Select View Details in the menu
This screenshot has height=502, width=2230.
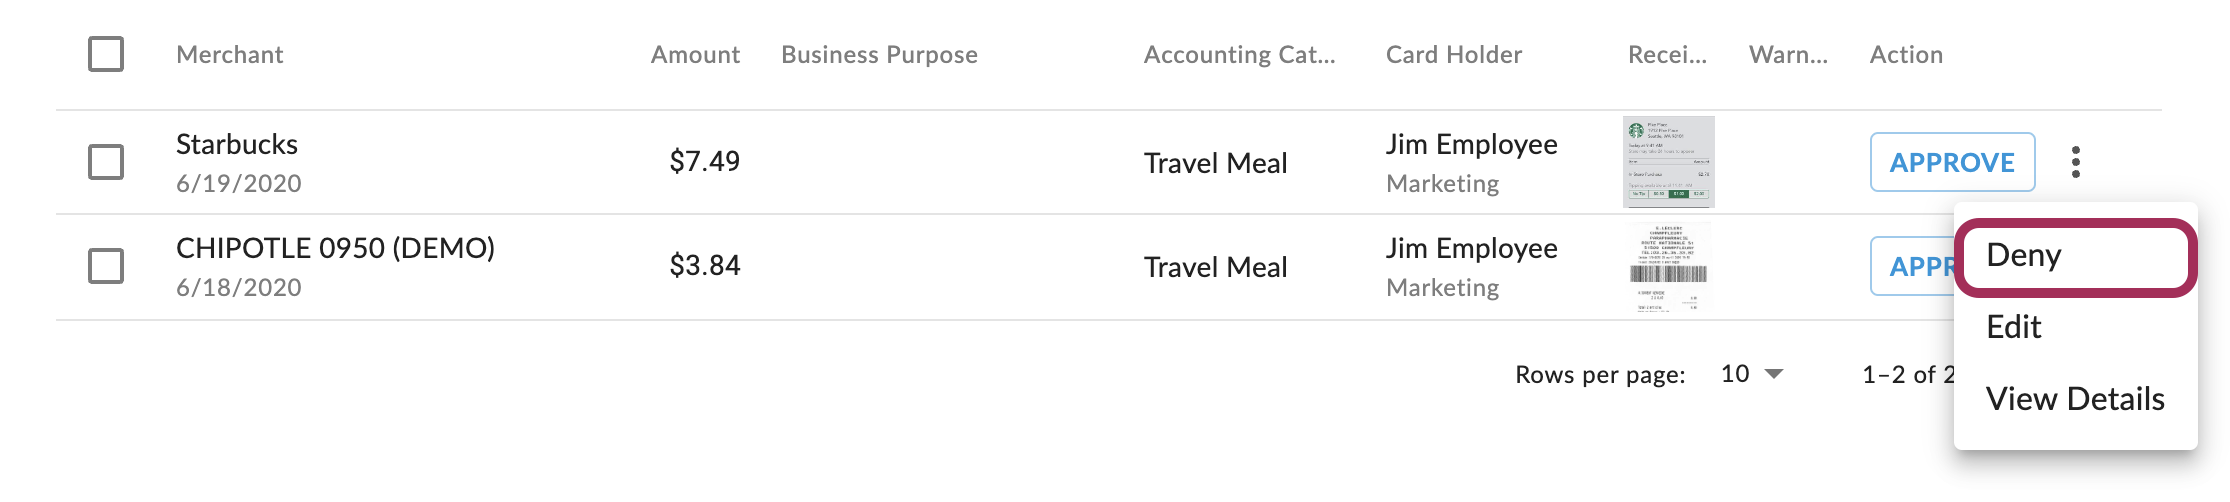[x=2074, y=399]
